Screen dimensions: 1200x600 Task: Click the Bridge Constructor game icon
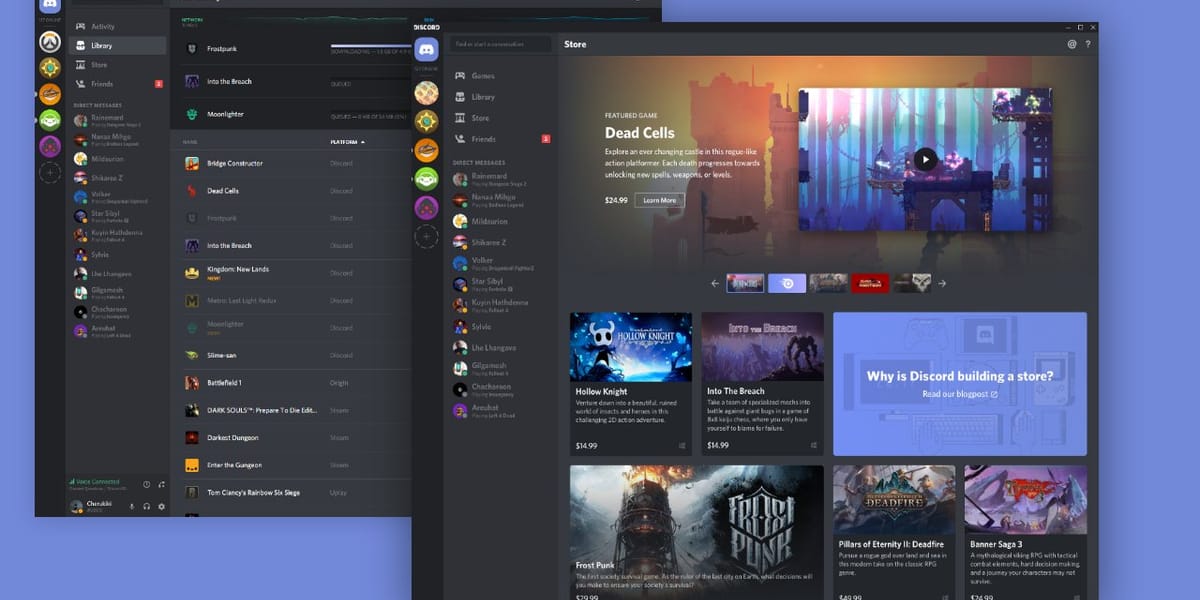(192, 163)
